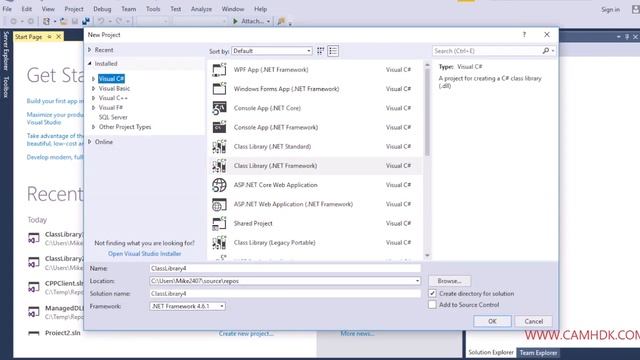The width and height of the screenshot is (640, 360).
Task: Open the Project menu
Action: (74, 9)
